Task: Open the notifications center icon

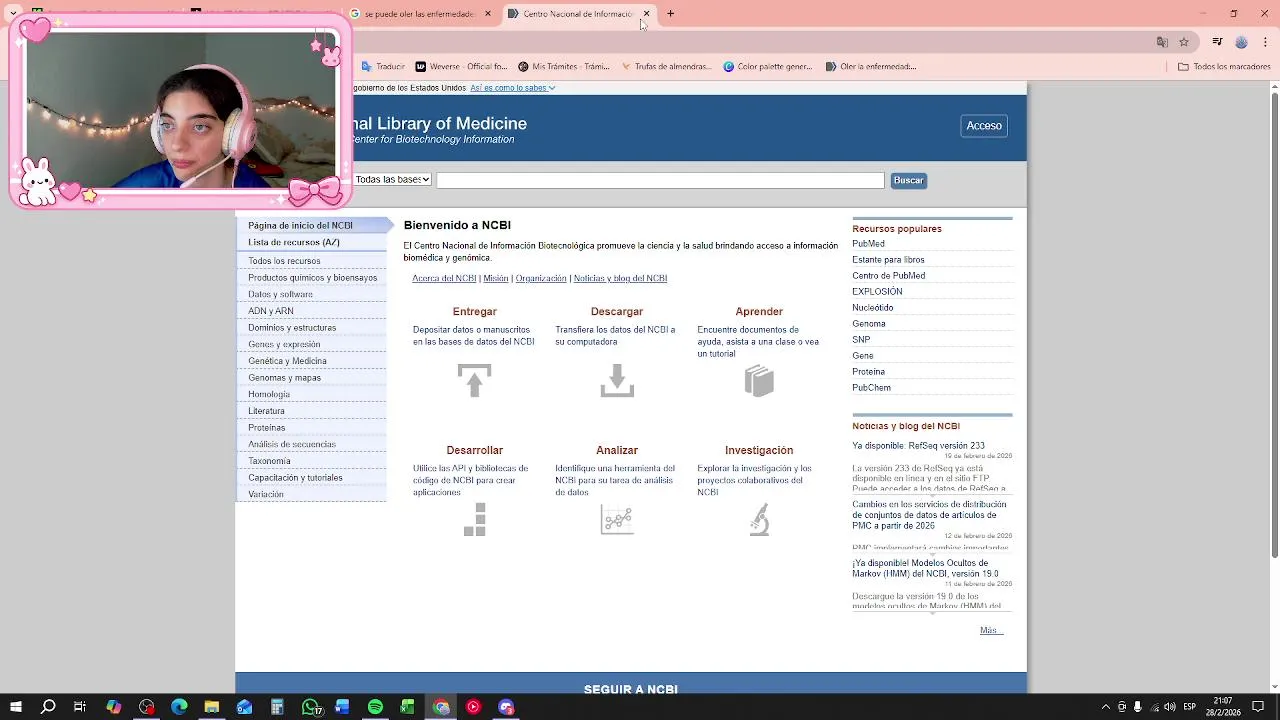Action: [1258, 707]
